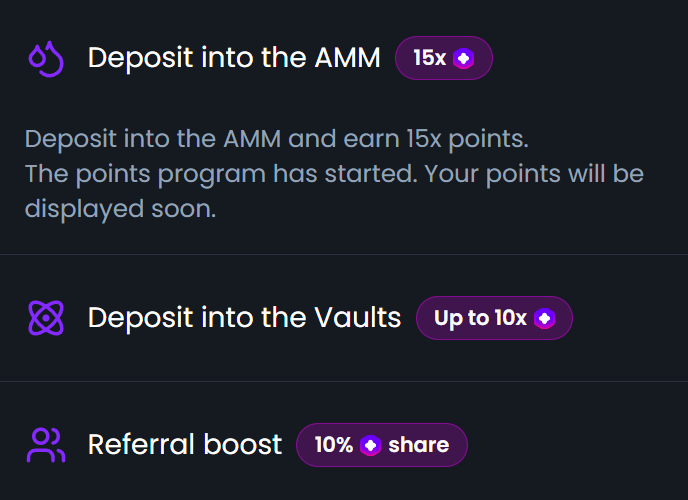Click the people icon beside Referral boost
The image size is (688, 500).
click(46, 445)
